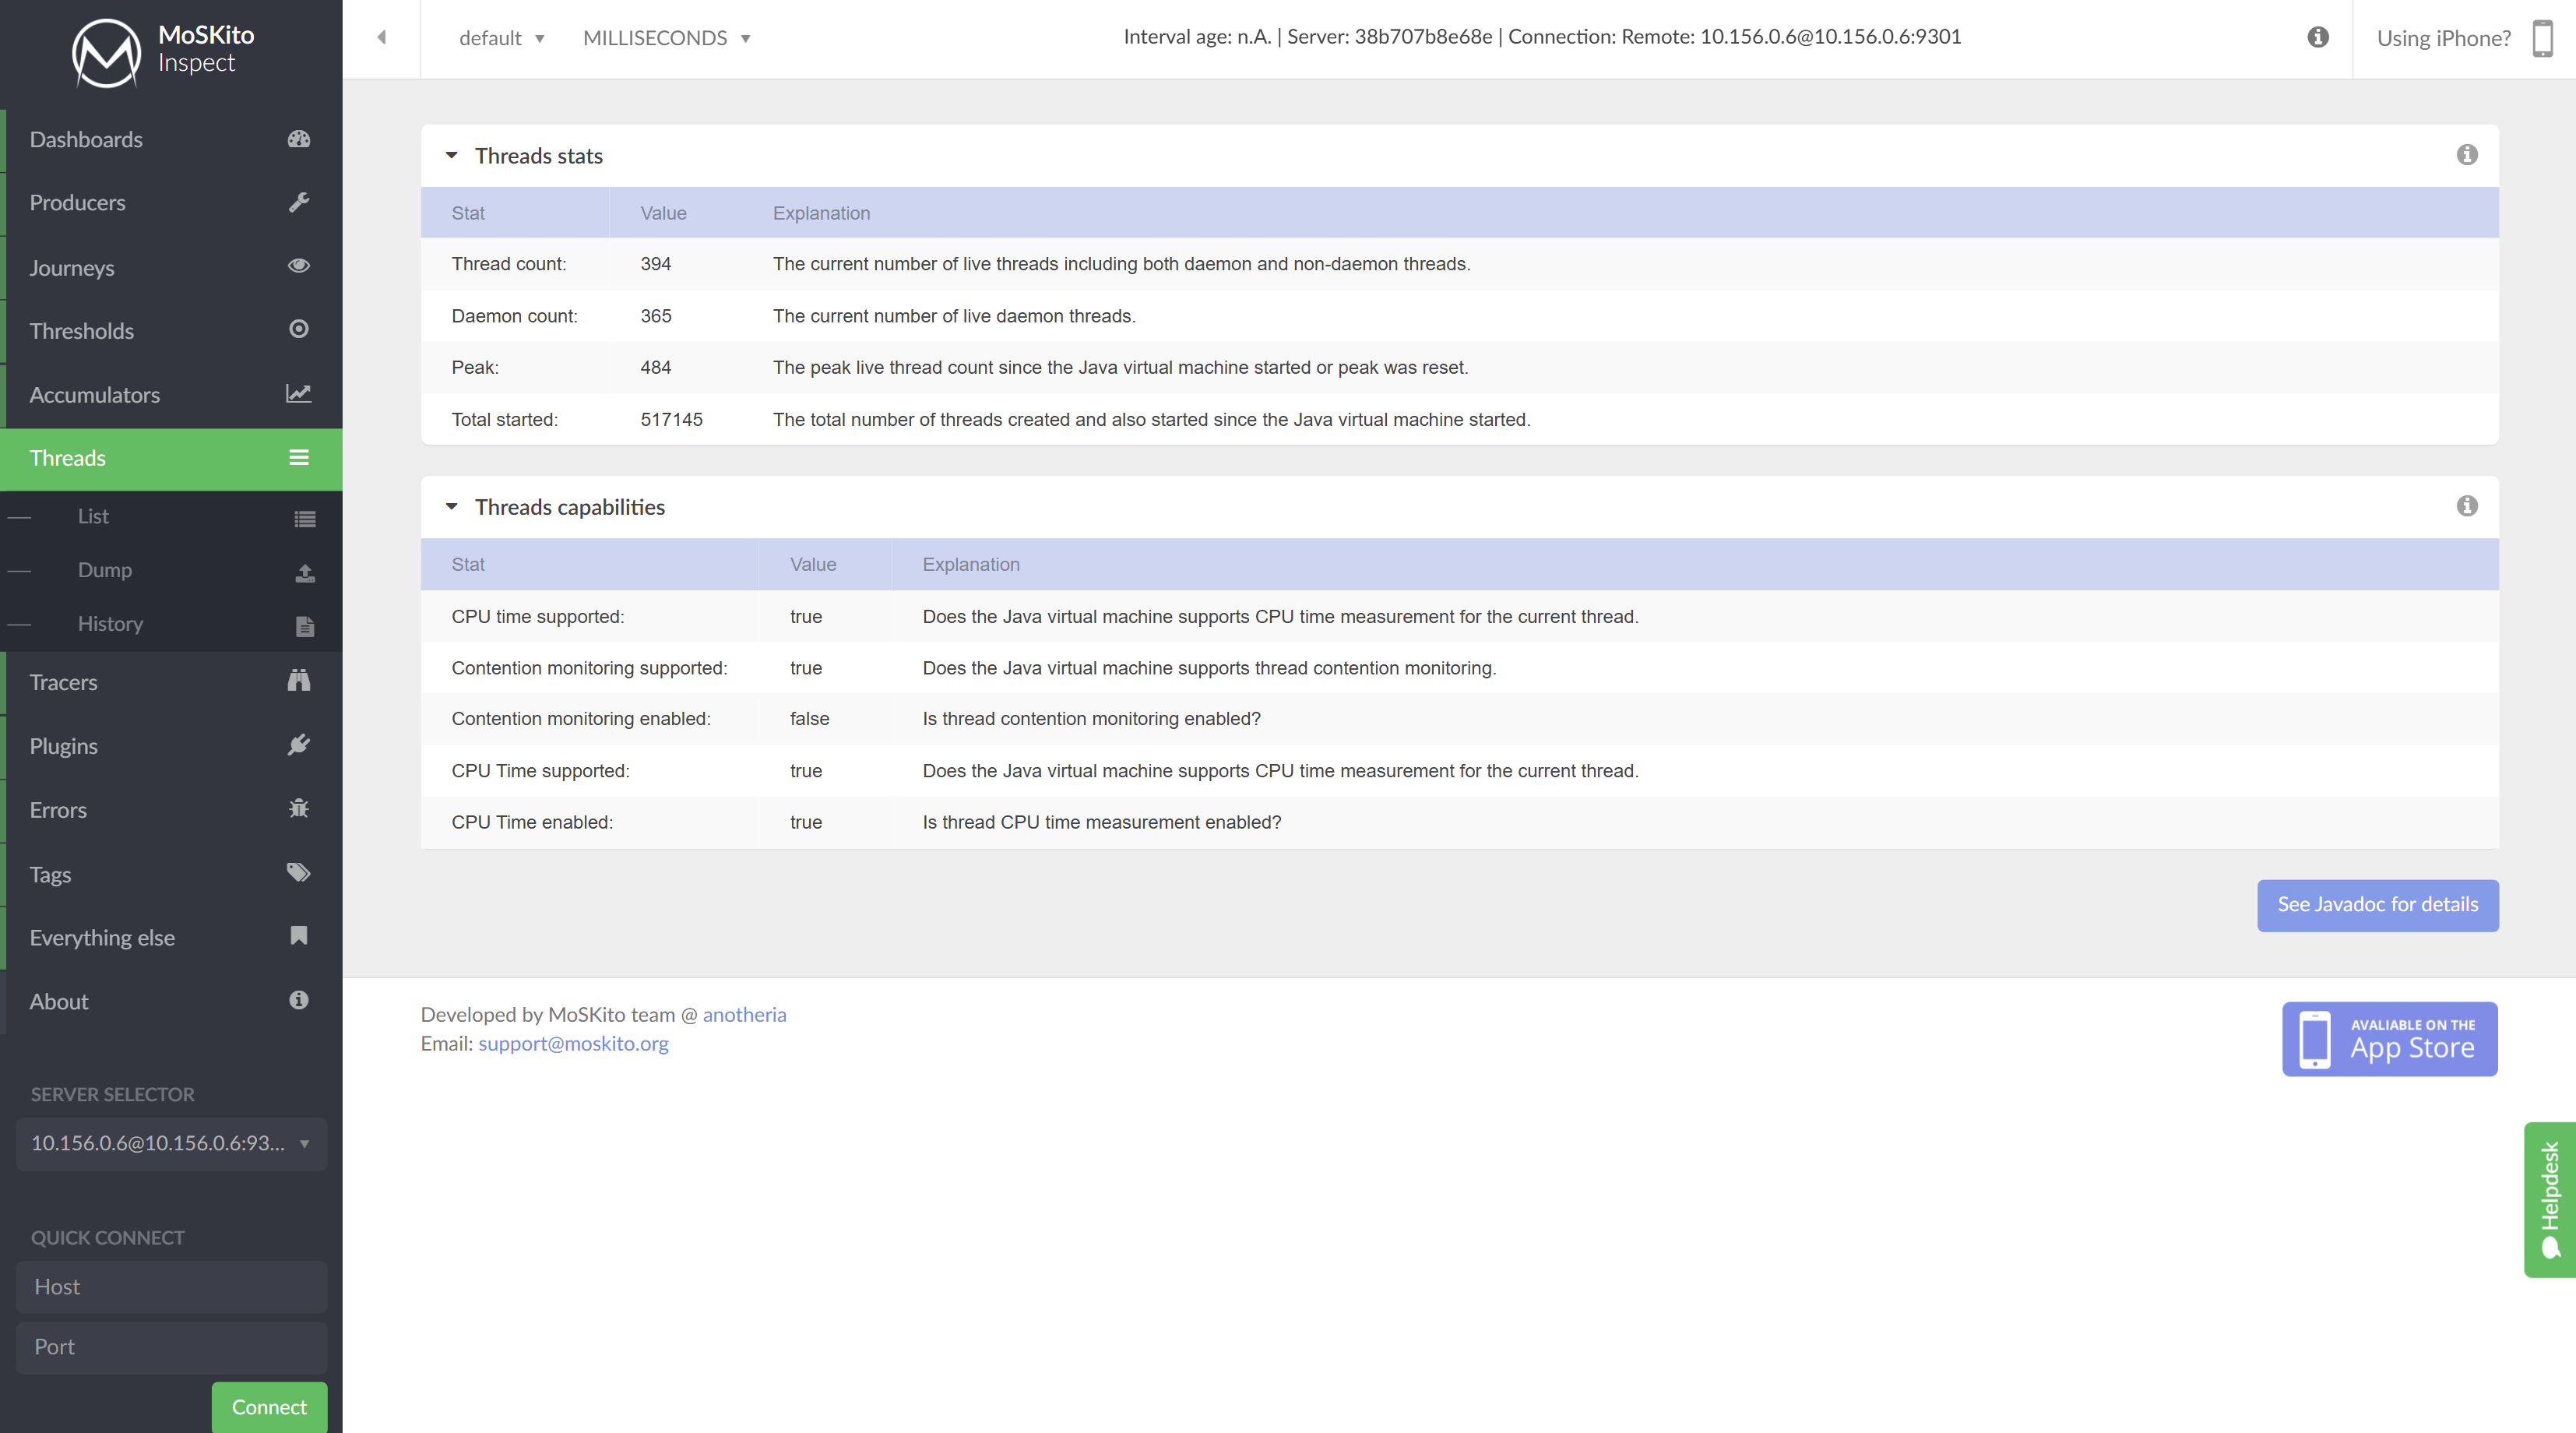Screen dimensions: 2576x1433
Task: Open the Threads List page
Action: [93, 516]
